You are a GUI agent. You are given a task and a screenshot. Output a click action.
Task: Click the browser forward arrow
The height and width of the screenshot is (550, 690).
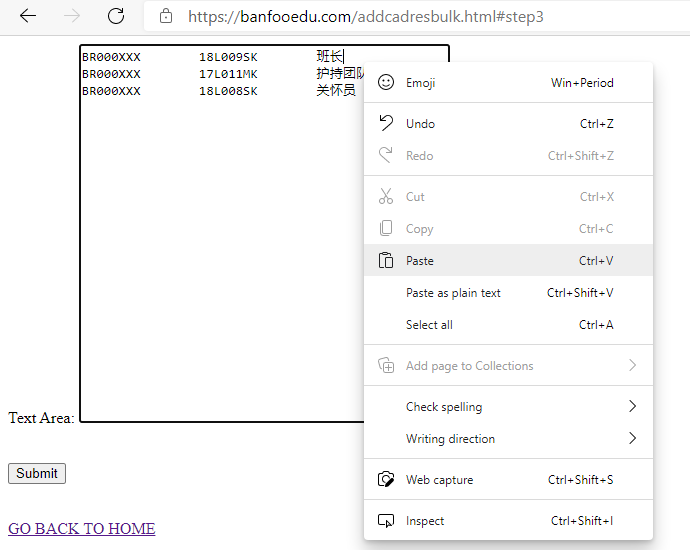72,16
